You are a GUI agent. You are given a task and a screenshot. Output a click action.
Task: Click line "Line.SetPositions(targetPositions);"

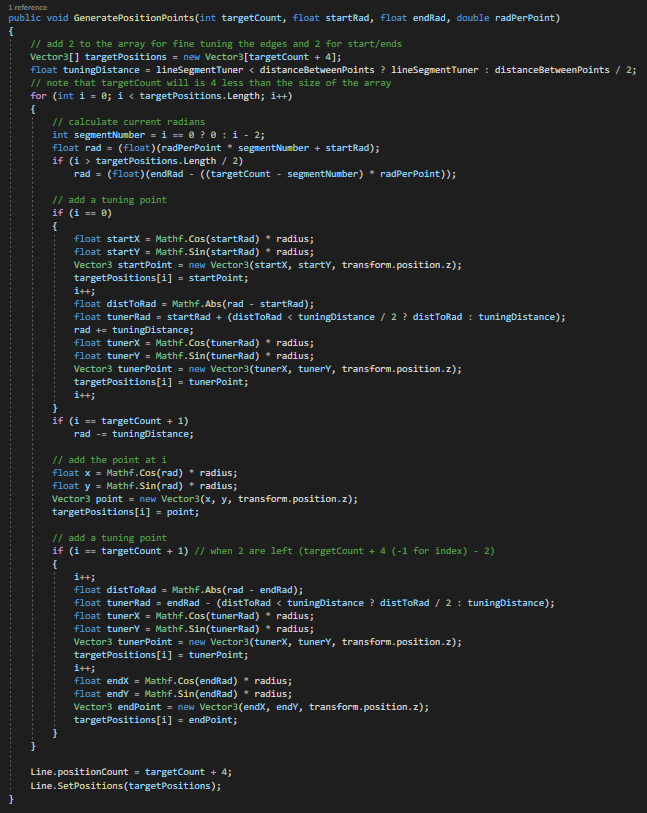pos(125,786)
